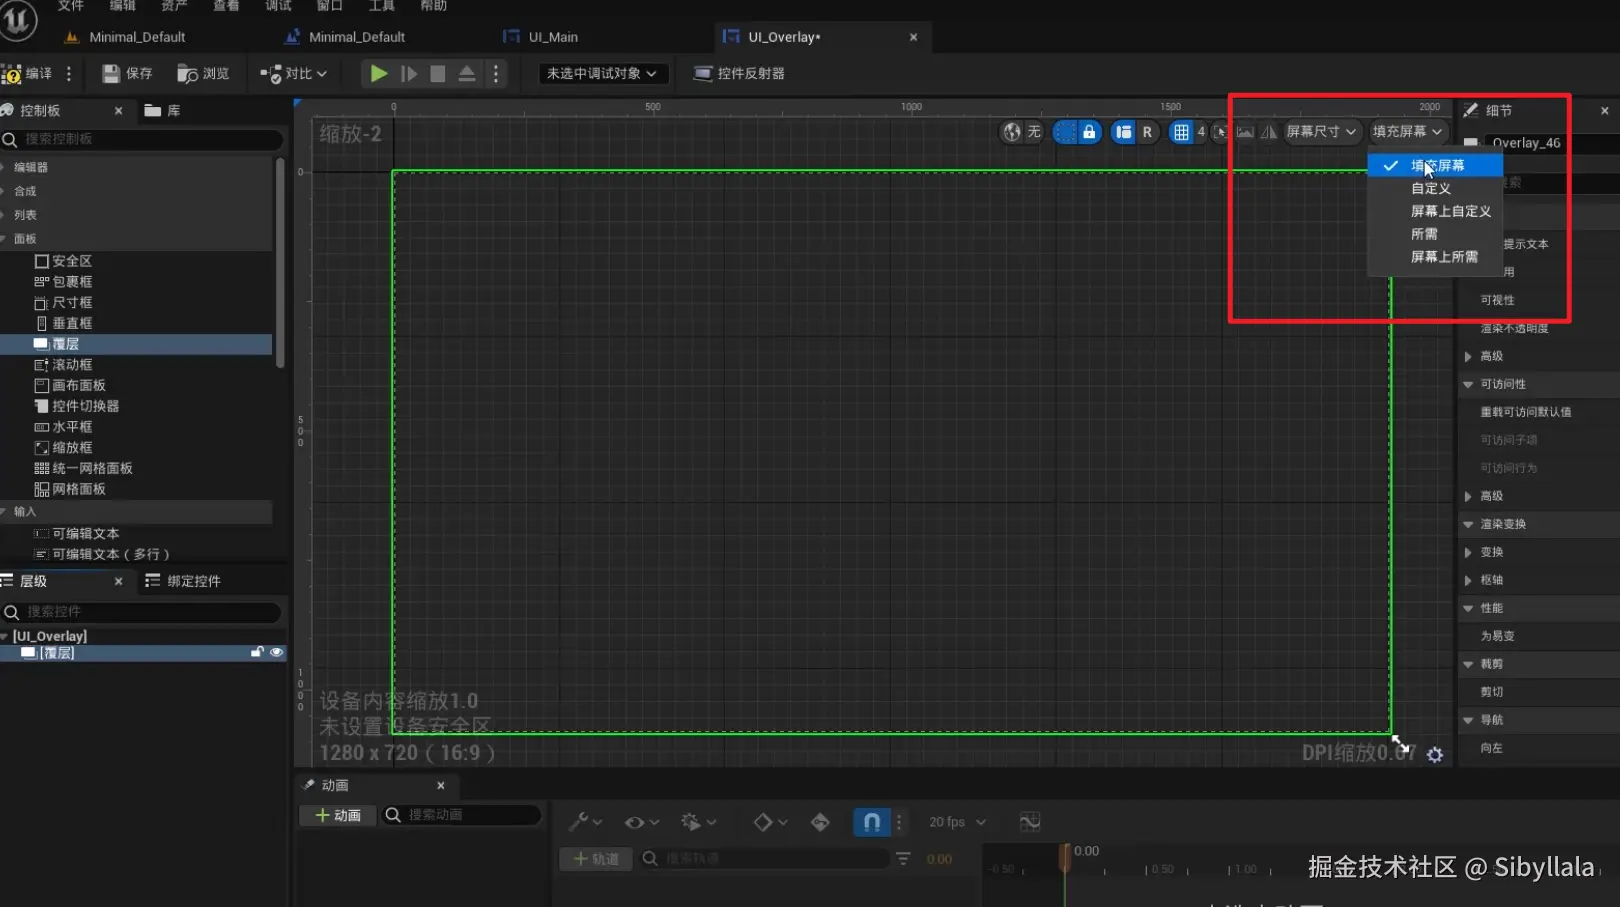The height and width of the screenshot is (907, 1620).
Task: Click the landscape image icon in the viewport toolbar
Action: click(1245, 132)
